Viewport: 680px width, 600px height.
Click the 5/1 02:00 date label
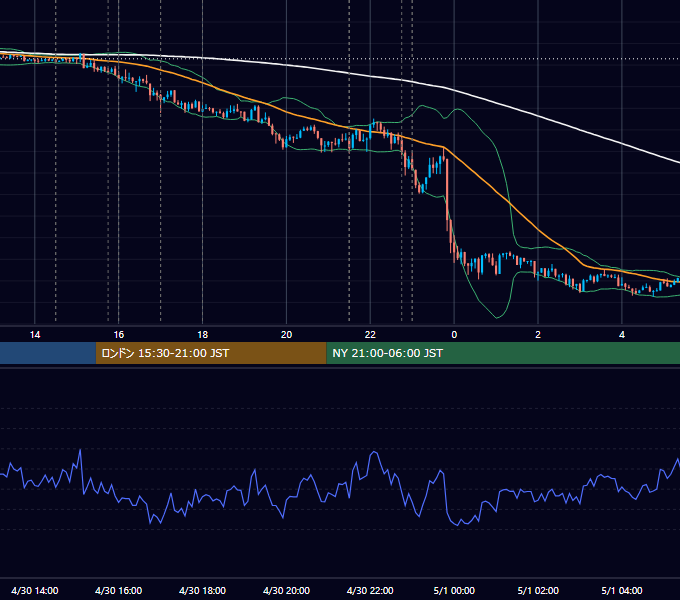pos(538,590)
